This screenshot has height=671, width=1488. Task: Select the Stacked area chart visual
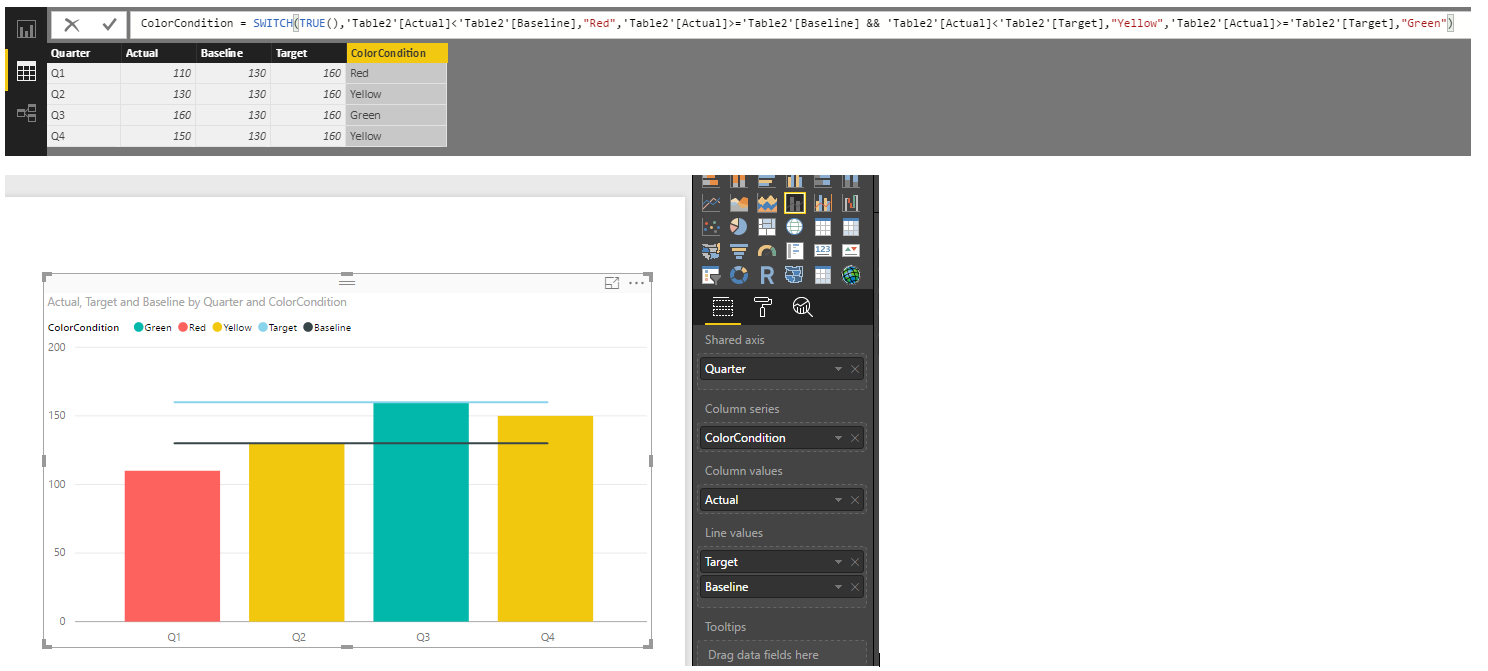point(767,203)
